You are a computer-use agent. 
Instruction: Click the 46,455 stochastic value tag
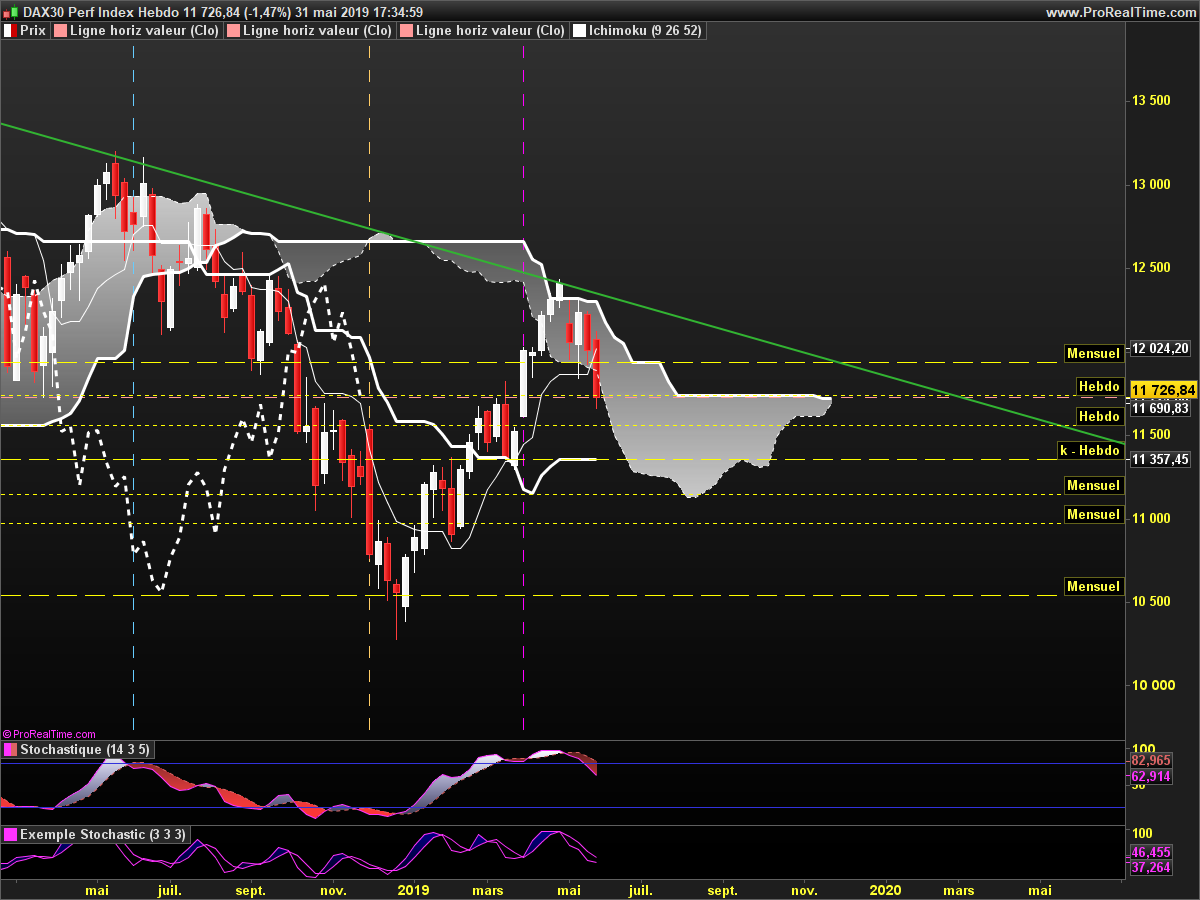point(1150,851)
